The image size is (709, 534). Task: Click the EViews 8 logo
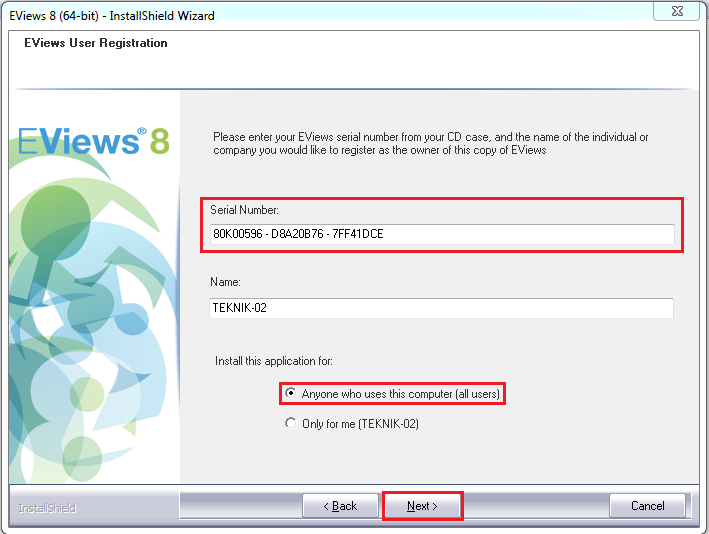94,141
